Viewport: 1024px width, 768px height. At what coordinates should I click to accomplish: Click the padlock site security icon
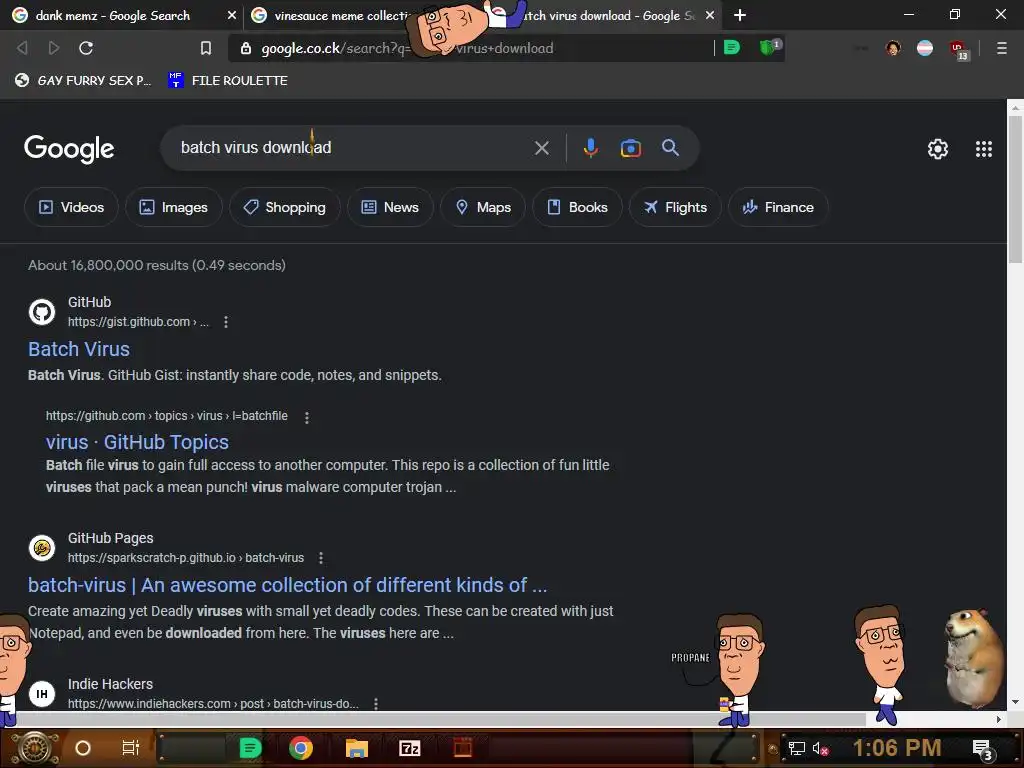[x=246, y=48]
